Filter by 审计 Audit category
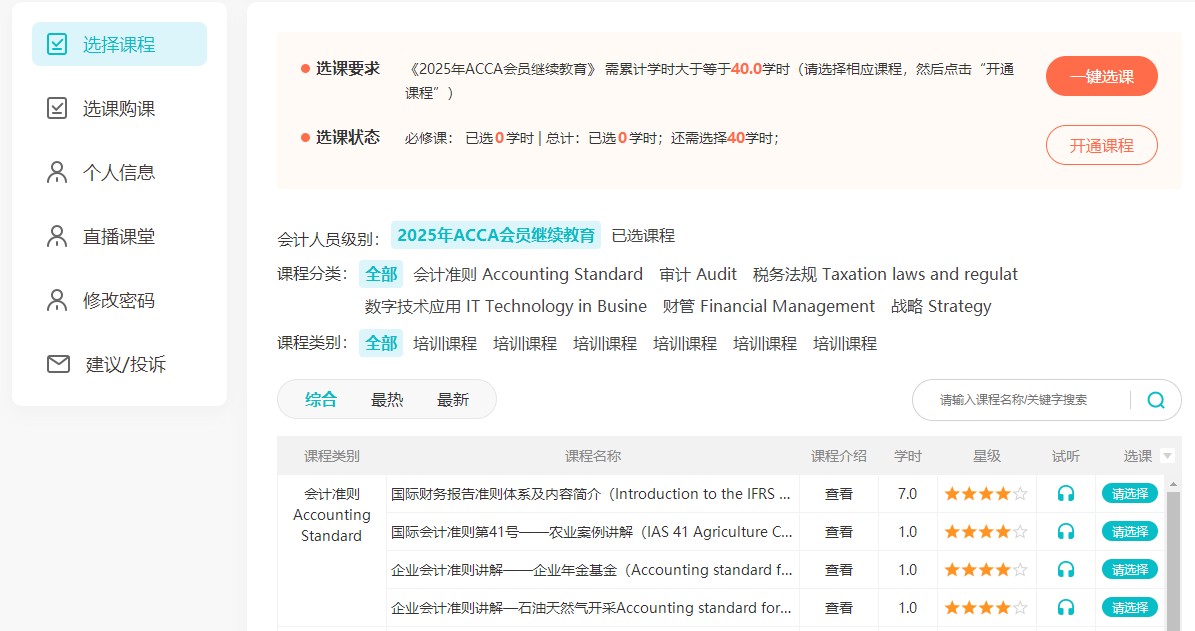1195x631 pixels. (x=698, y=274)
